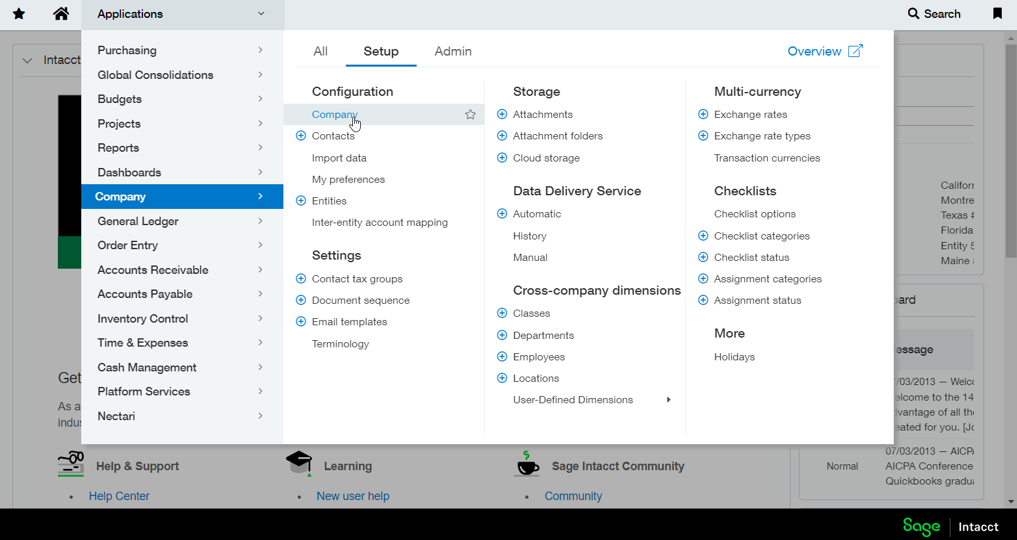Add Class via plus icon
This screenshot has height=540, width=1017.
501,313
